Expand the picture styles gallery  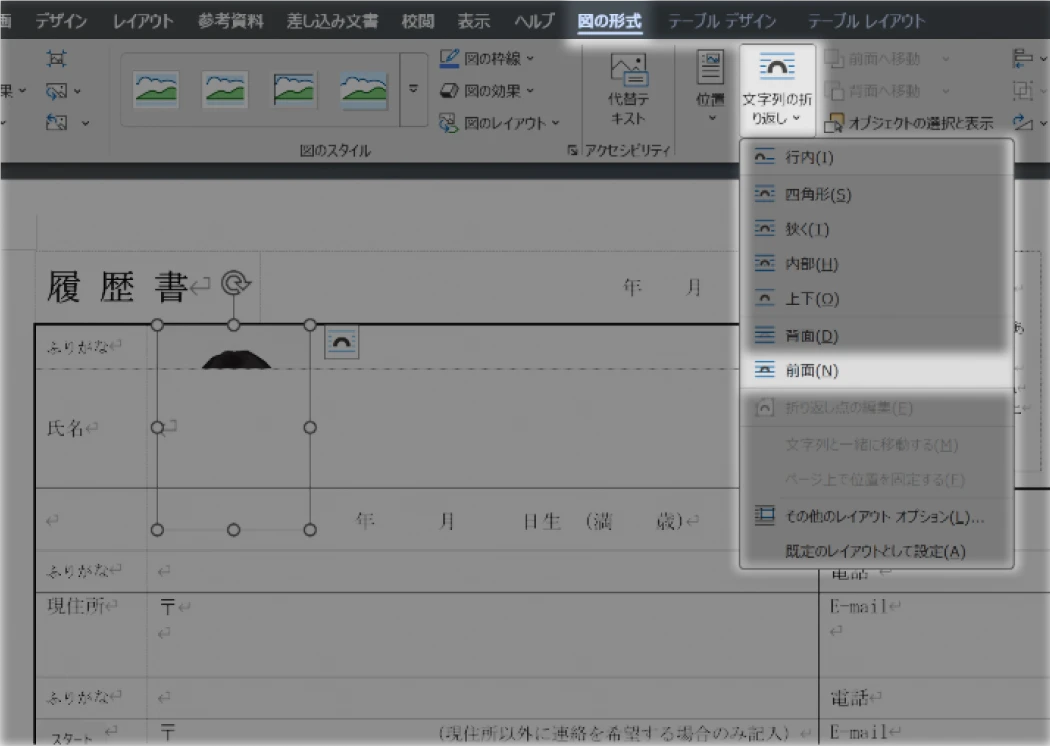[413, 88]
